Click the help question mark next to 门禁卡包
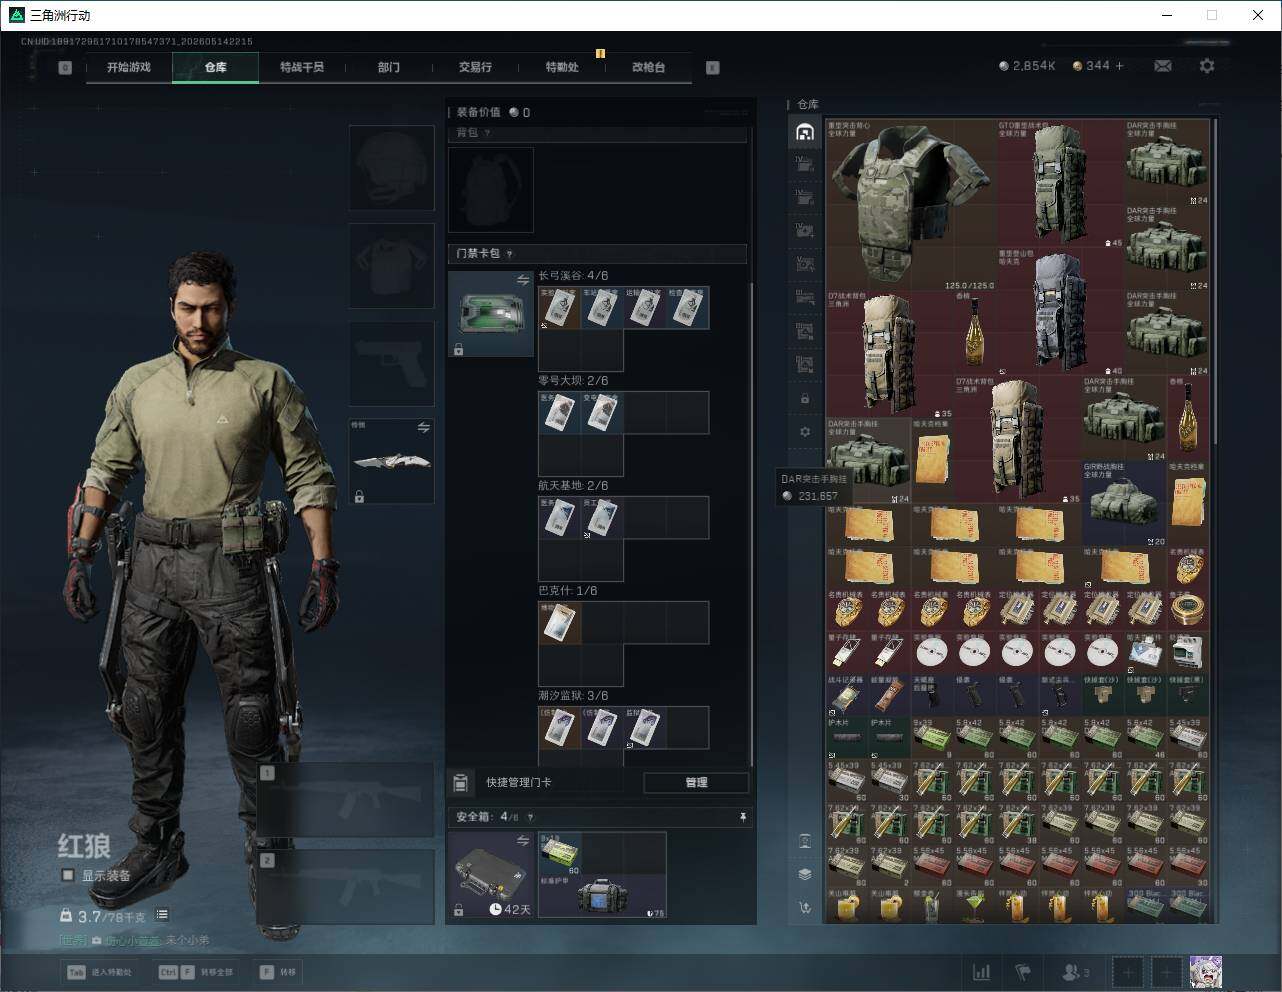 pos(510,254)
